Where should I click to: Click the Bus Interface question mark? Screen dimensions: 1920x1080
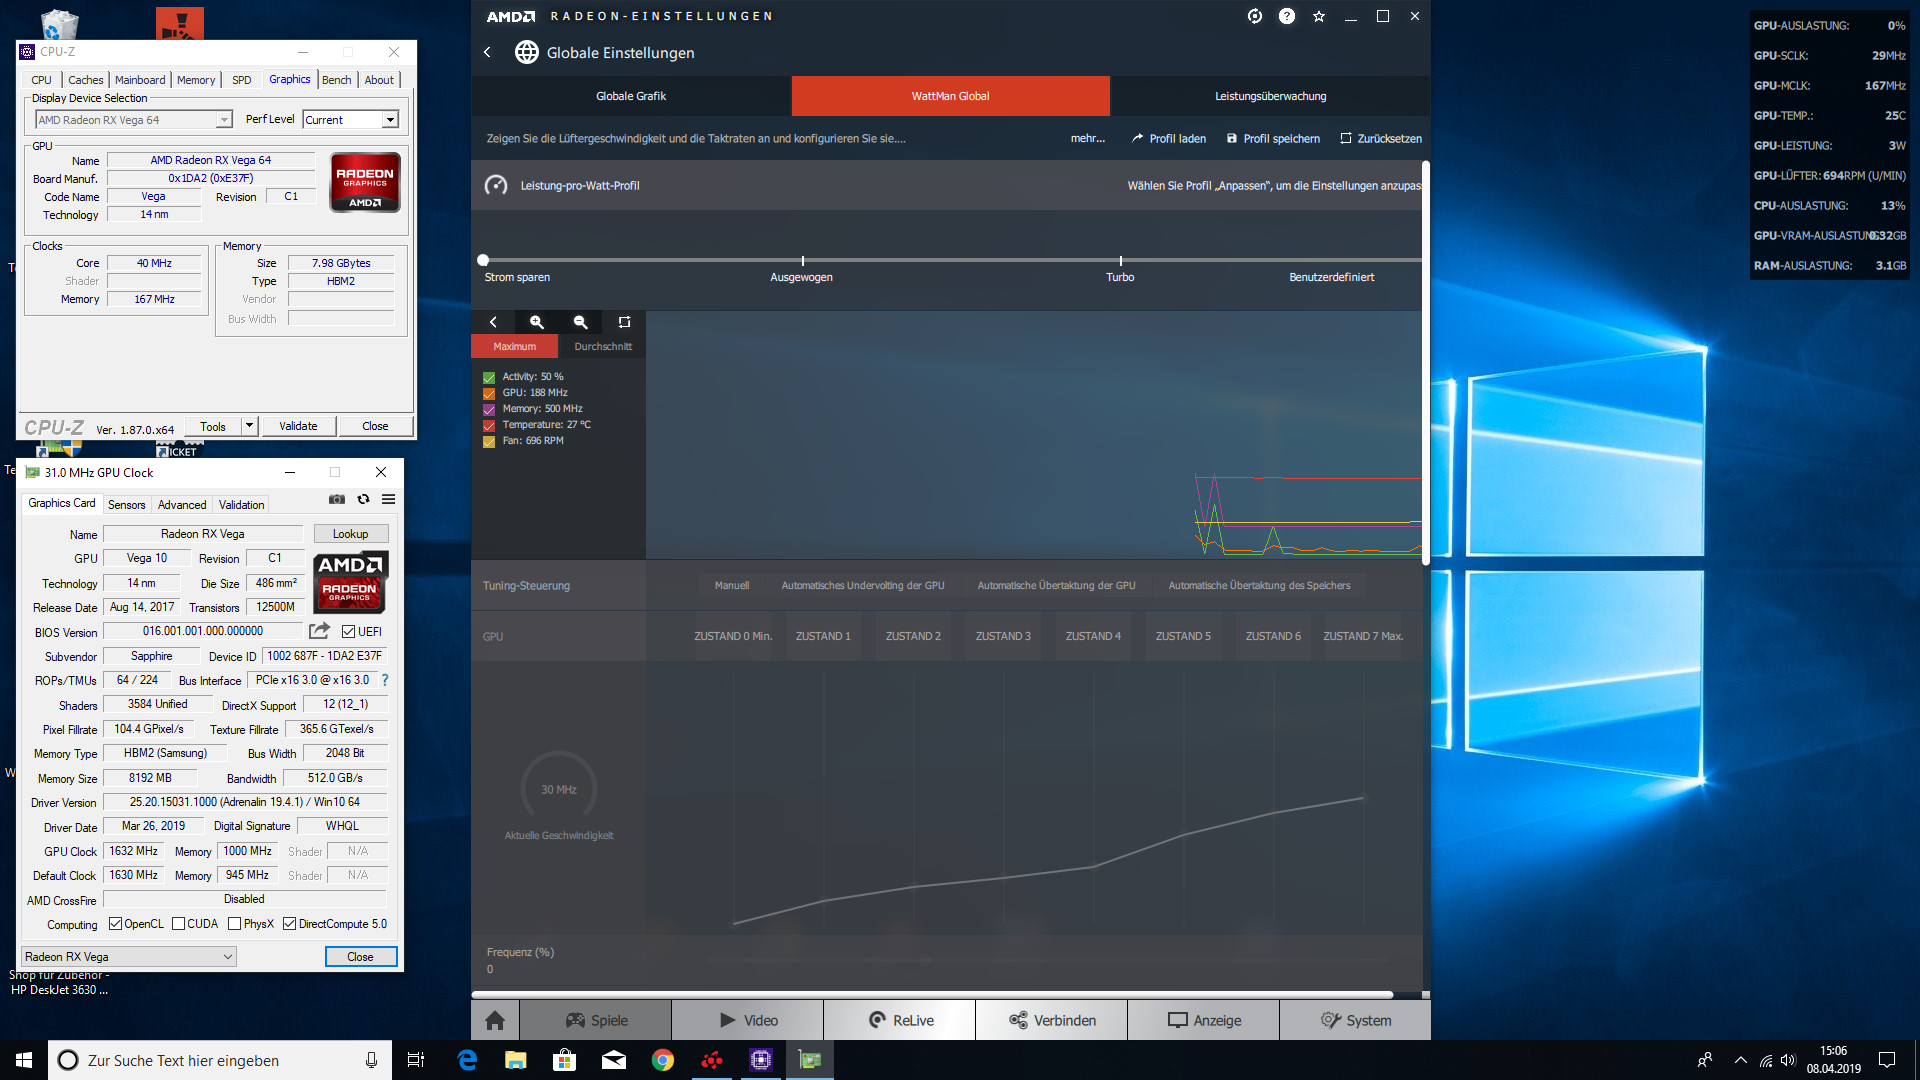385,680
